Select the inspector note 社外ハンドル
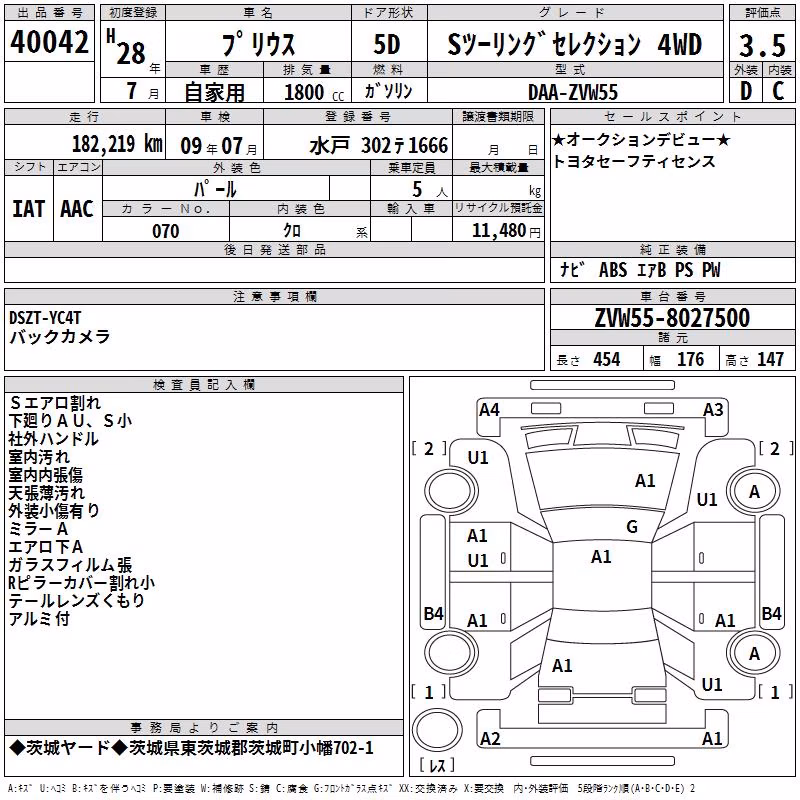Viewport: 800px width, 800px height. click(54, 439)
